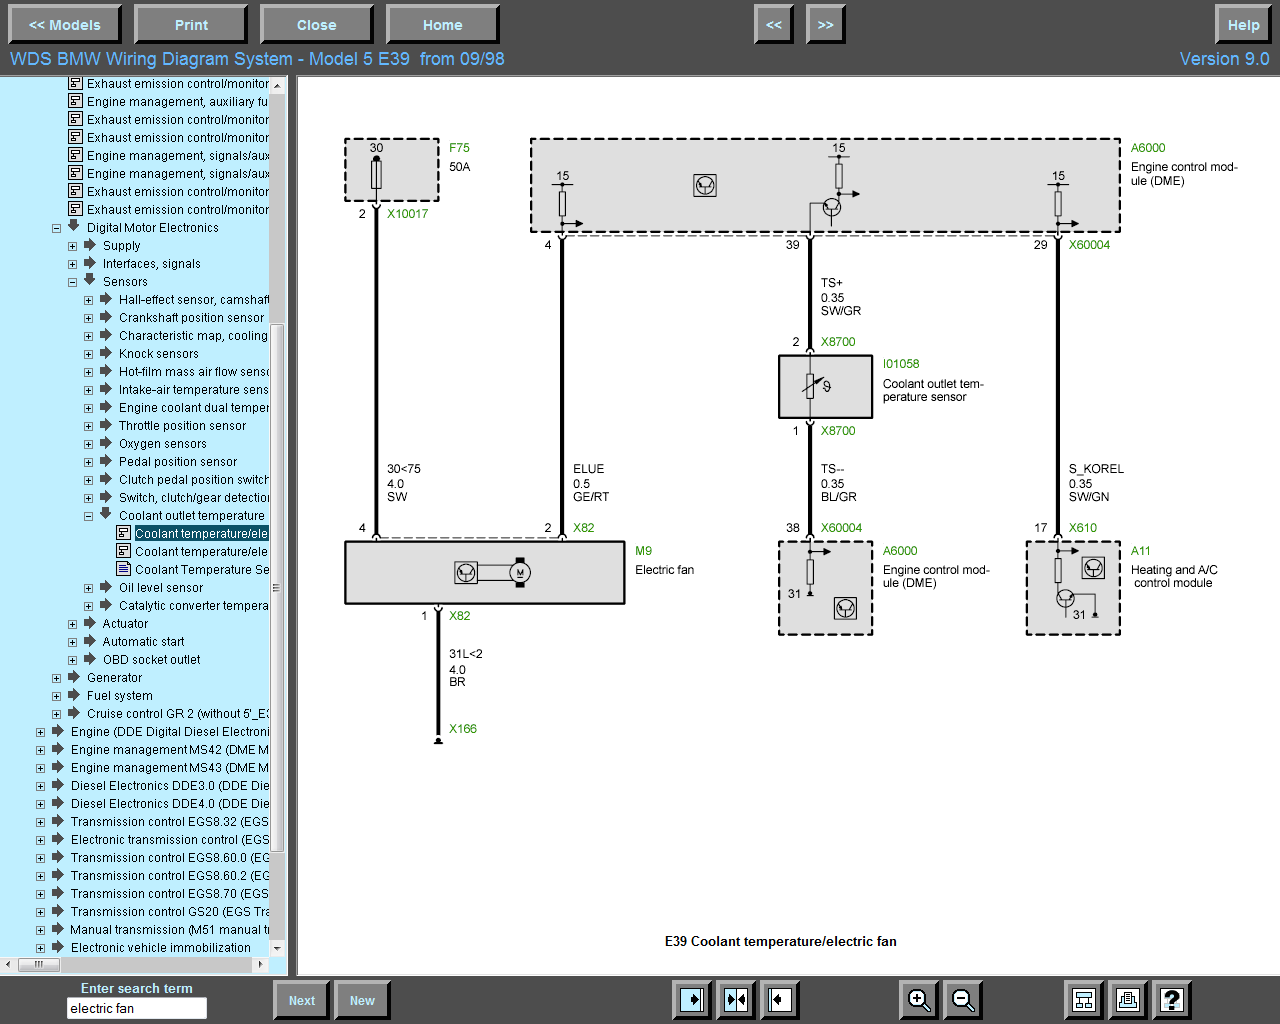Click the X60004 connector link near pin 29
This screenshot has height=1024, width=1280.
click(1089, 245)
